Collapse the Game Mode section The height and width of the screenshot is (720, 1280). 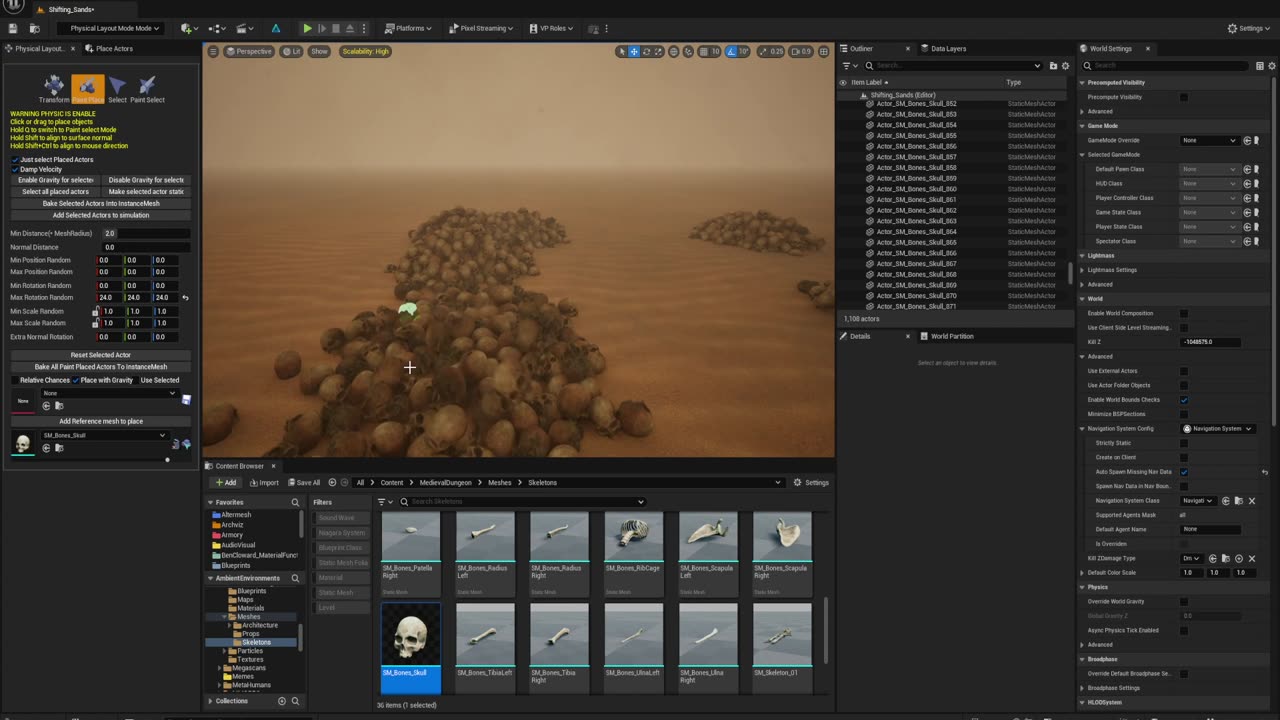click(1082, 126)
